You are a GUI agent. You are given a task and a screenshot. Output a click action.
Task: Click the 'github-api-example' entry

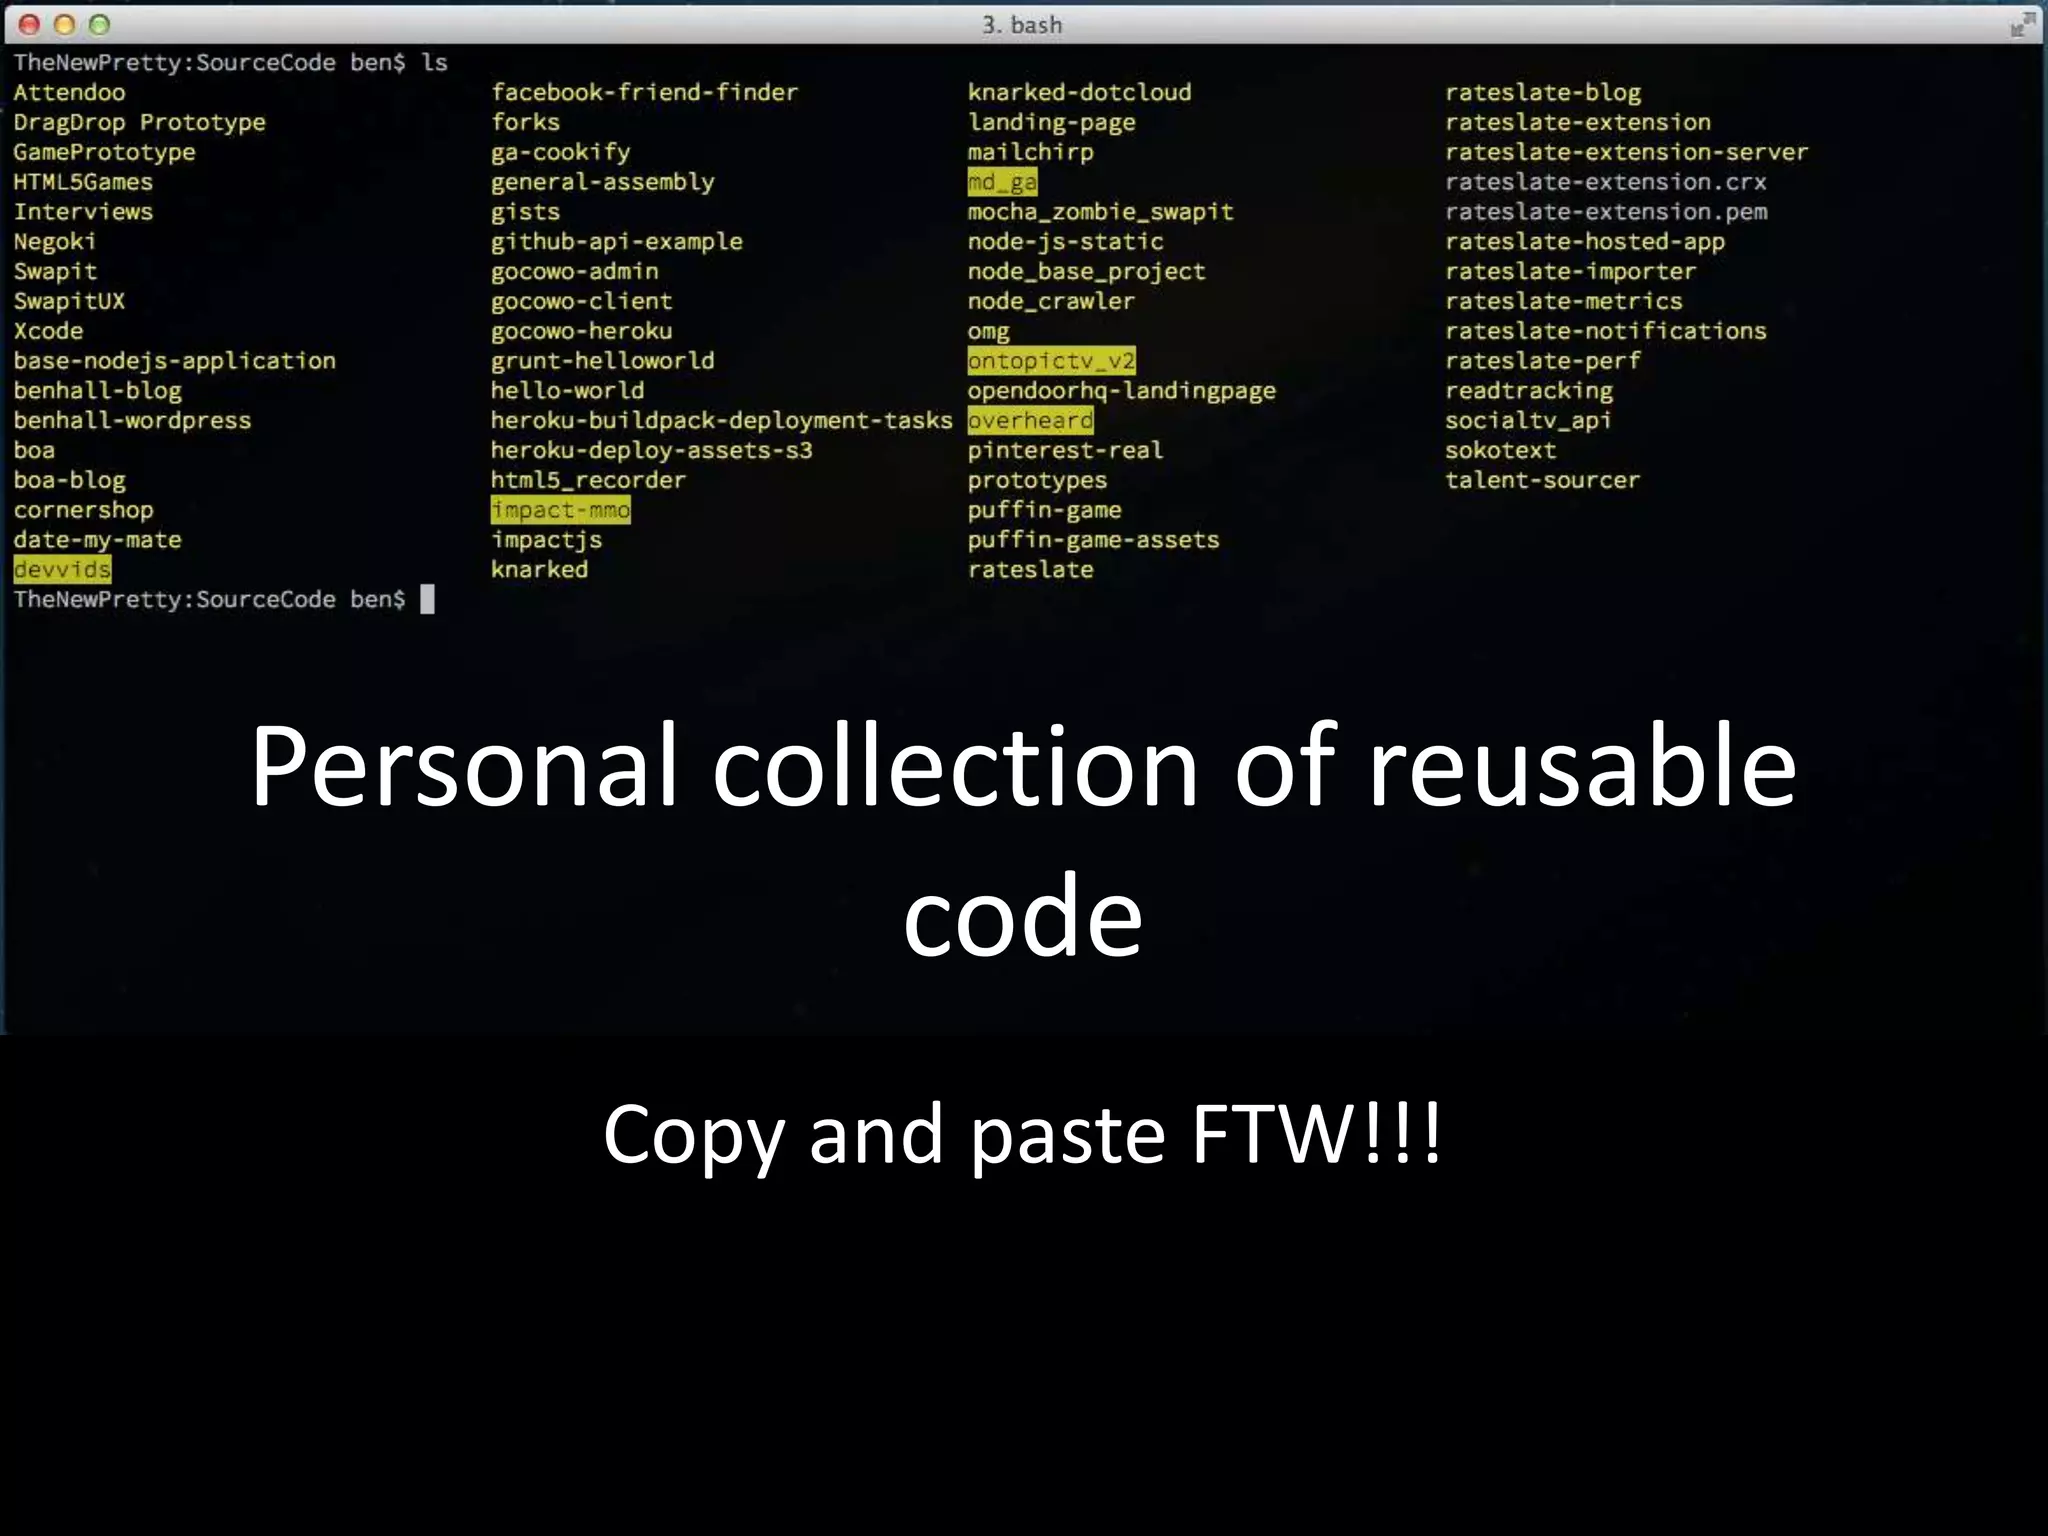(616, 241)
